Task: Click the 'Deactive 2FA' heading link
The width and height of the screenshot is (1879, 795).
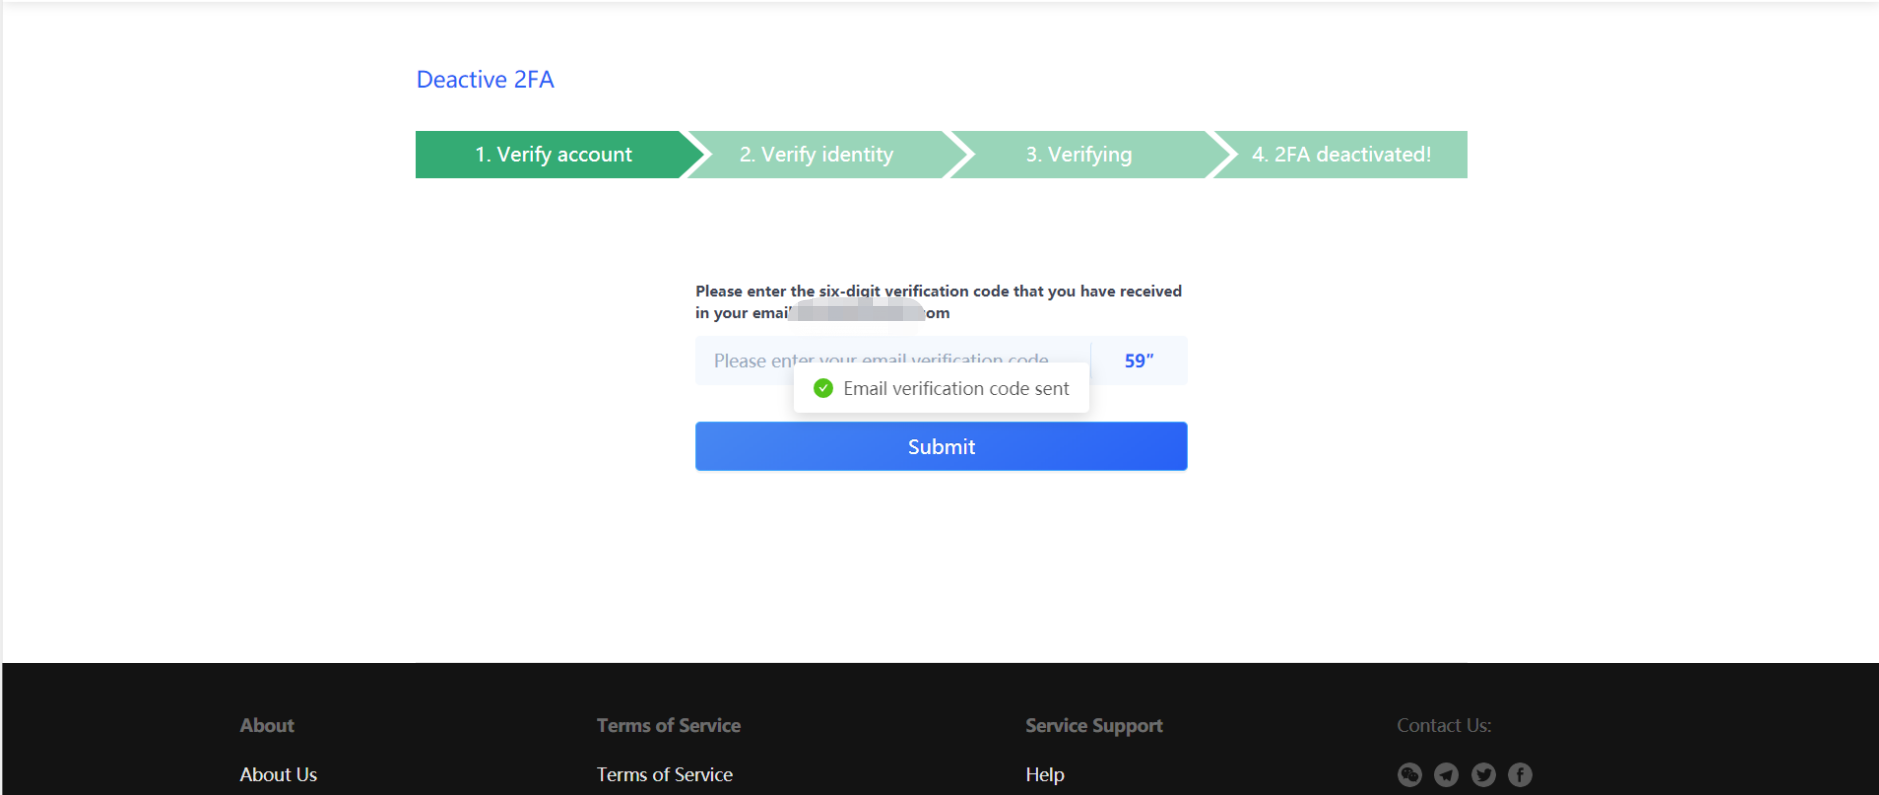Action: [x=485, y=79]
